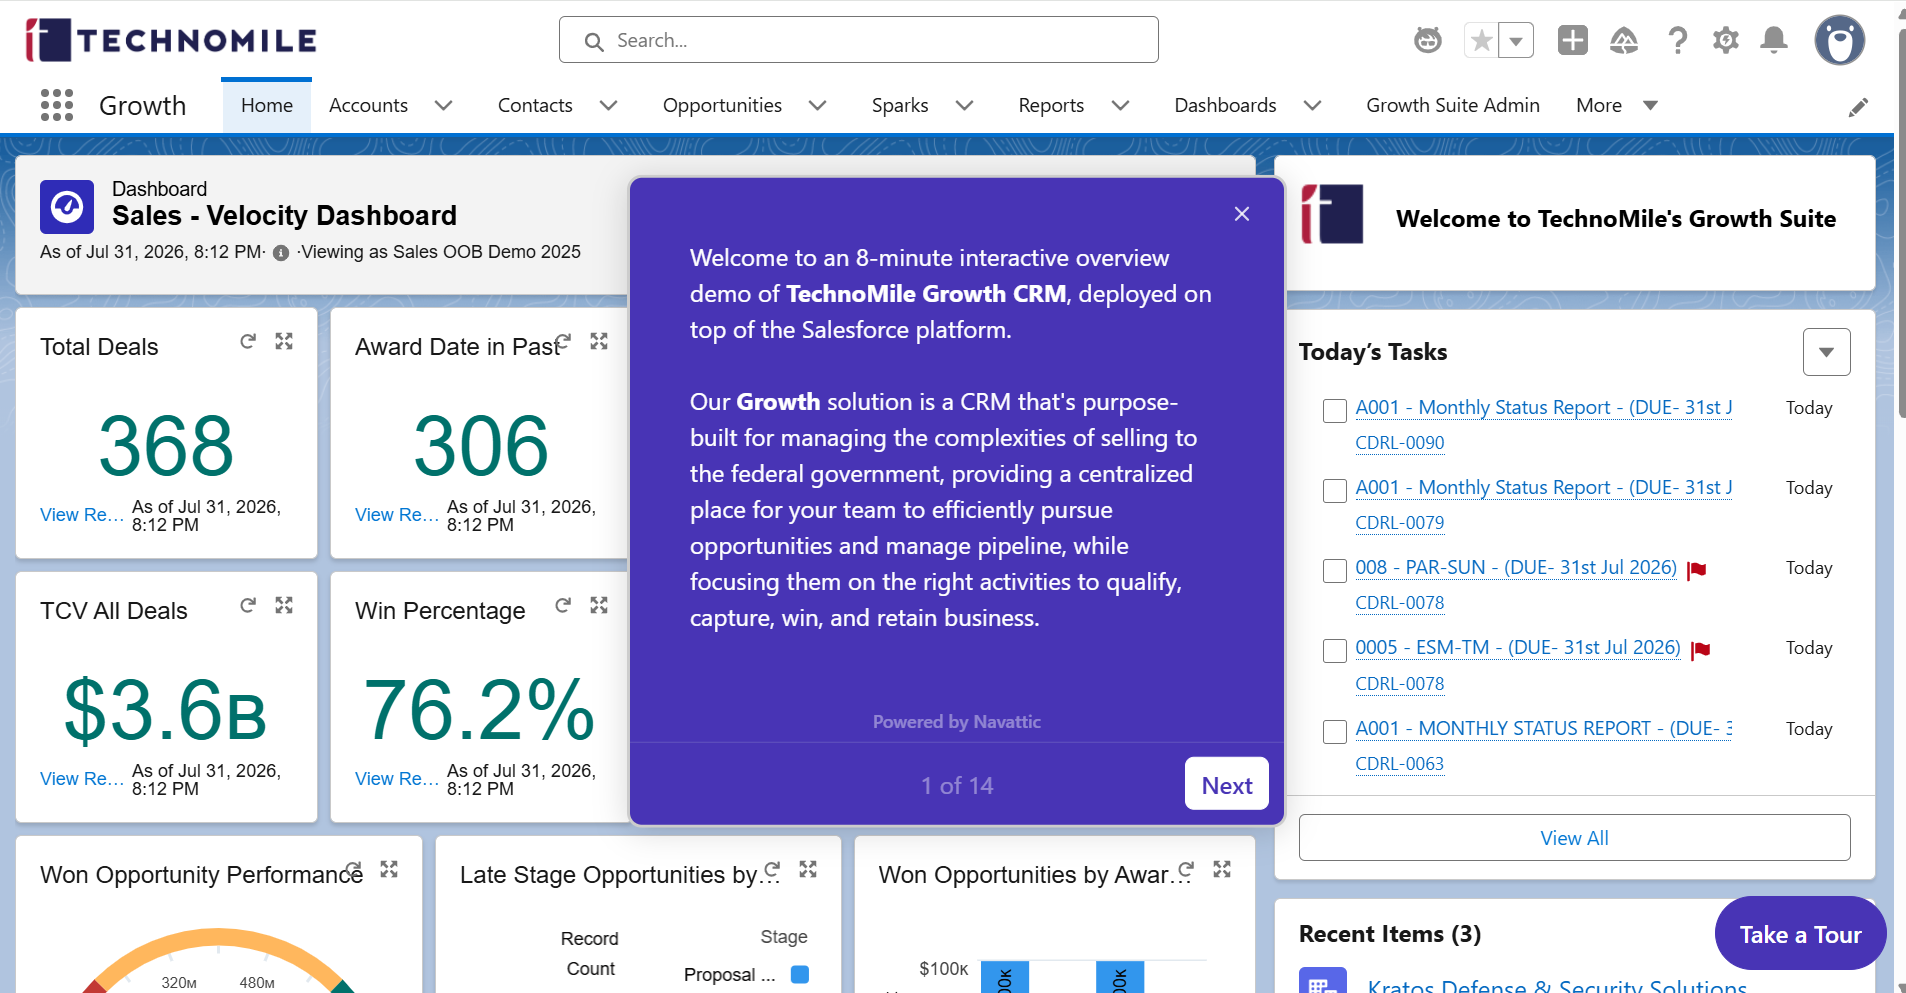Open the Favorites list dropdown arrow

point(1516,41)
